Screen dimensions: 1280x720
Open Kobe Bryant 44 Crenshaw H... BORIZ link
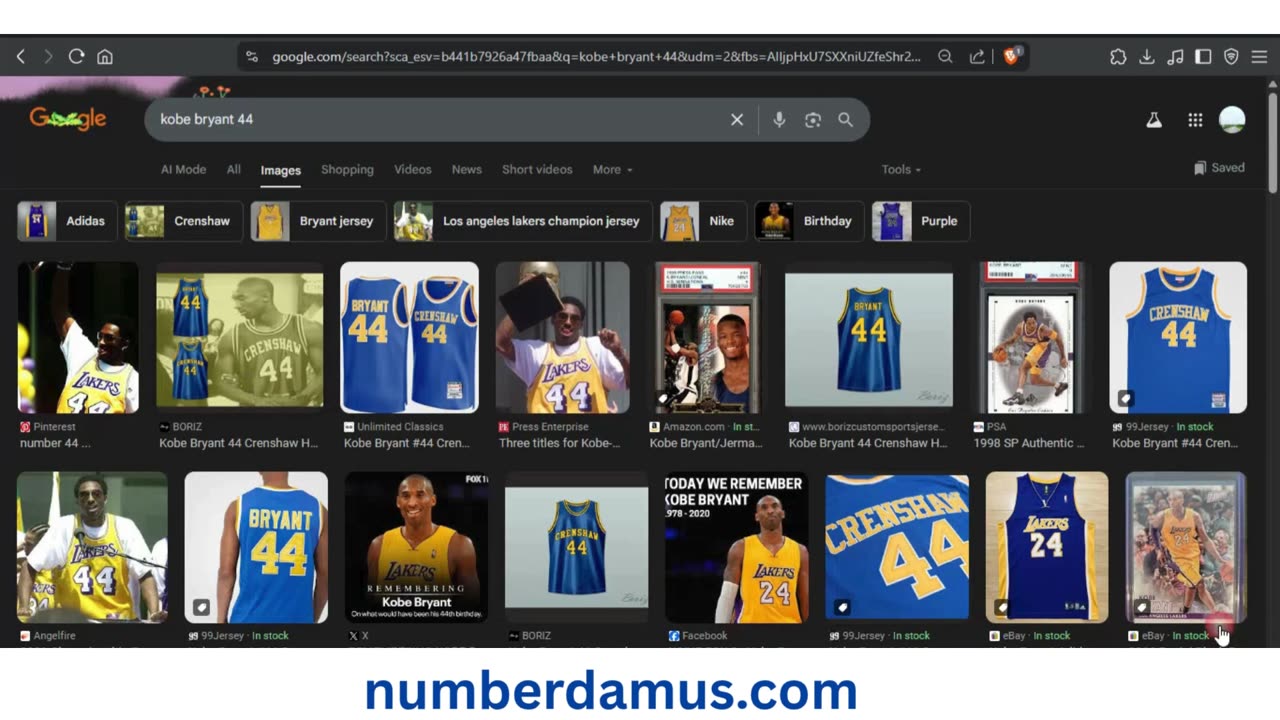click(x=239, y=443)
